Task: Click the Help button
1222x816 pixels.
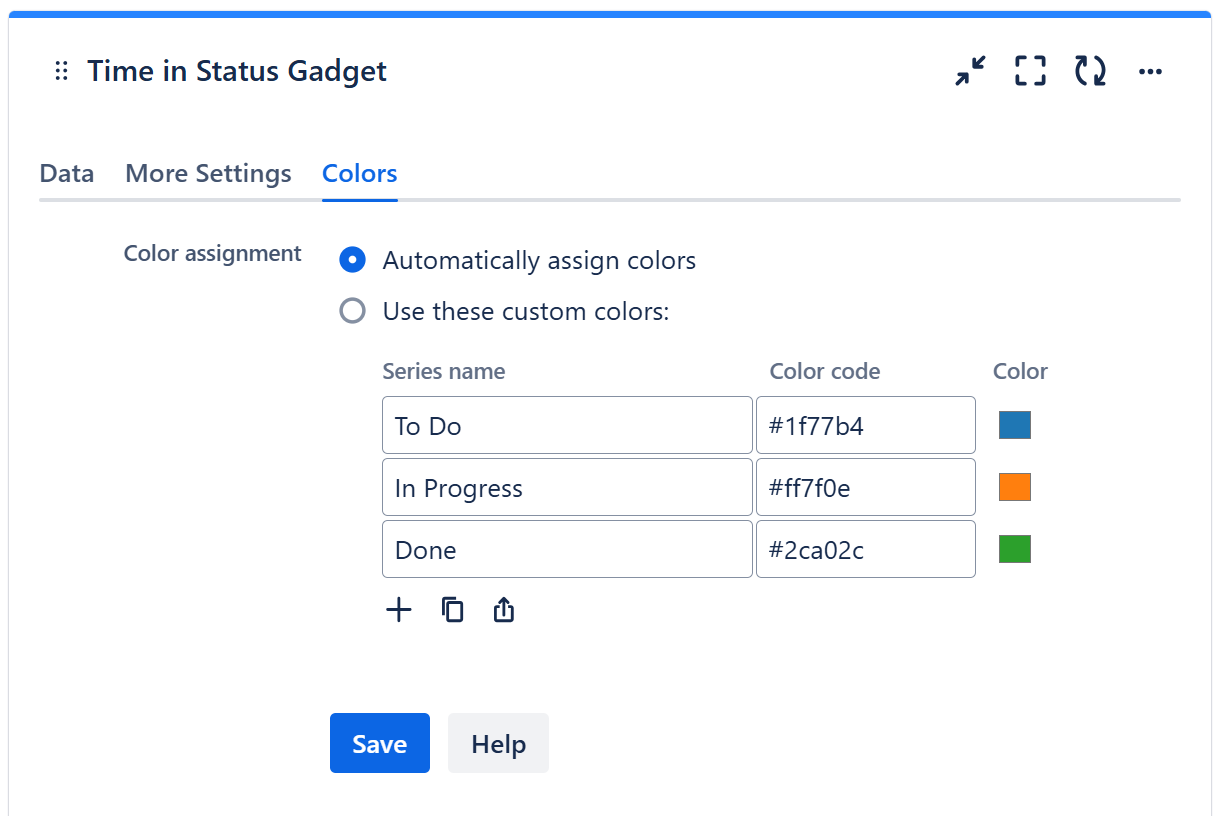Action: pyautogui.click(x=498, y=743)
